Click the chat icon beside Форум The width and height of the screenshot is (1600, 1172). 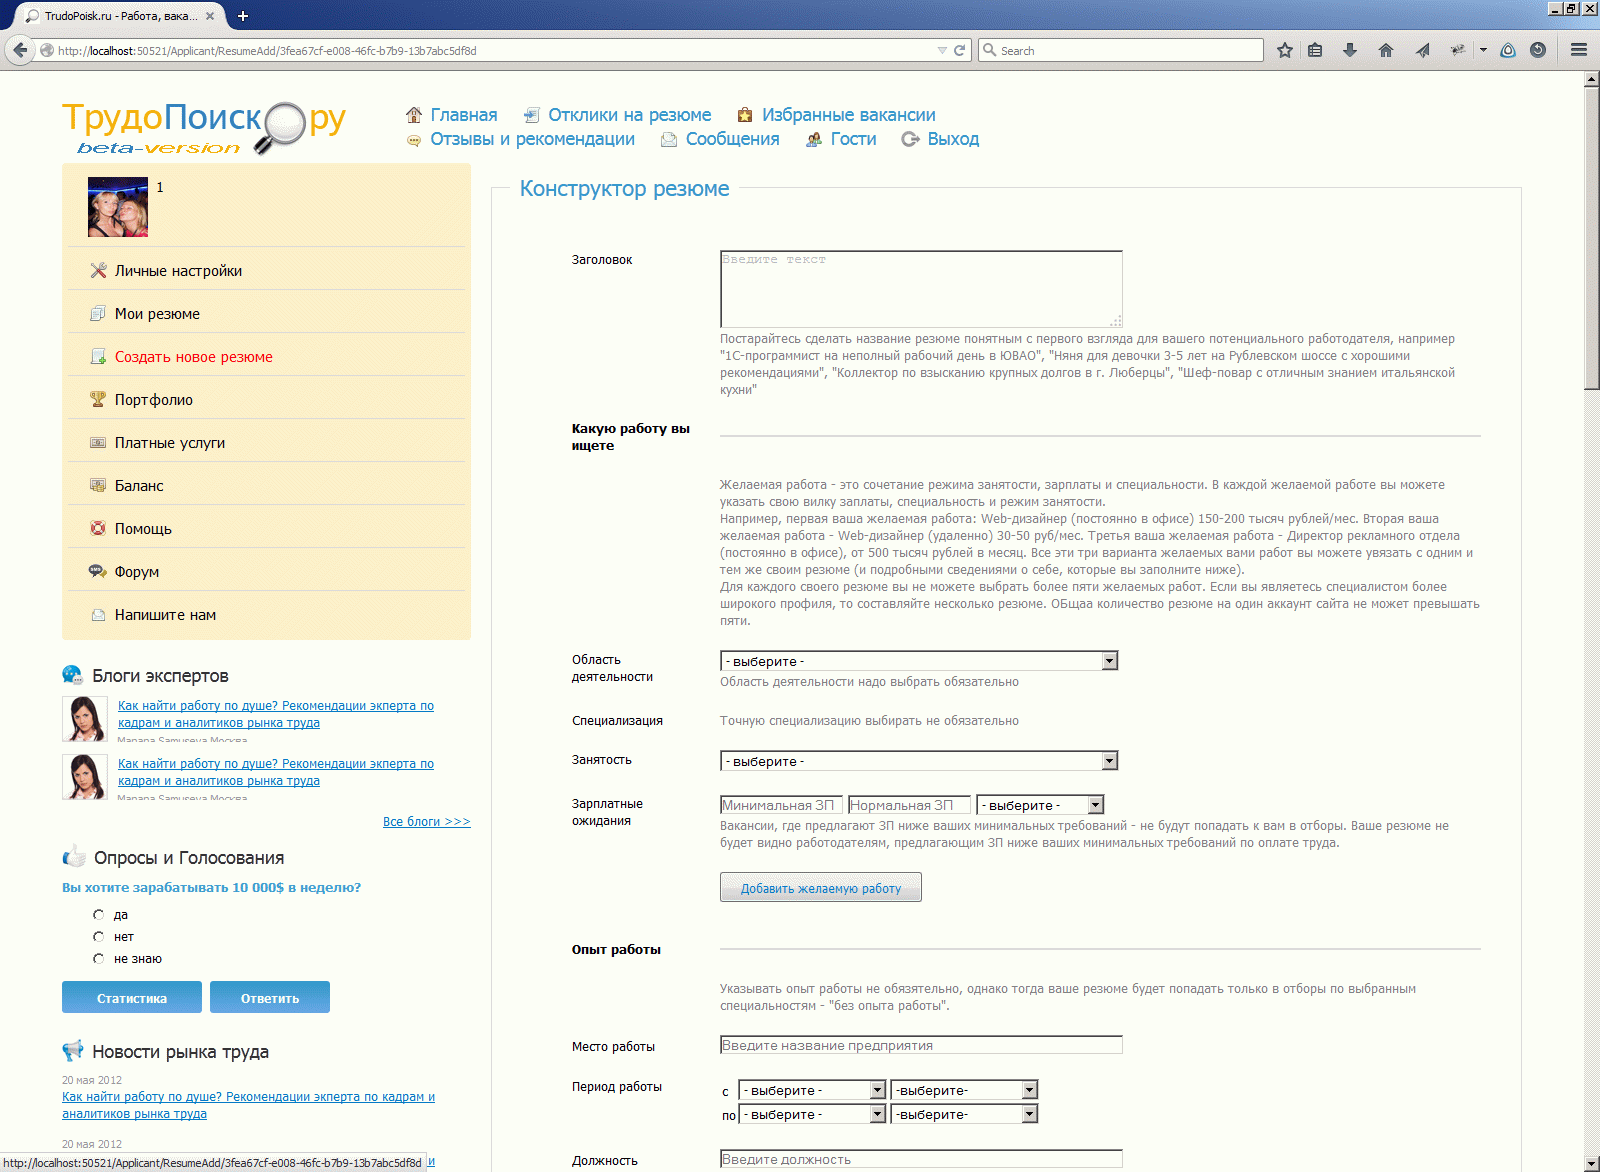98,571
